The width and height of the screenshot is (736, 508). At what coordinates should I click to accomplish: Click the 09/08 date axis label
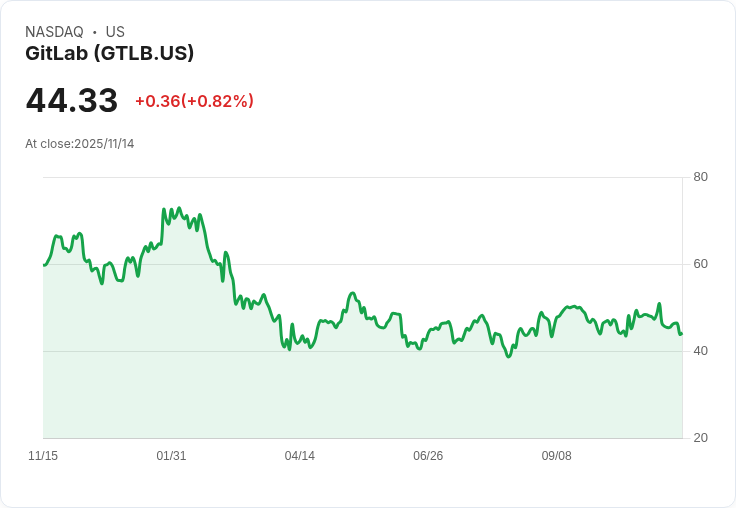pos(556,456)
